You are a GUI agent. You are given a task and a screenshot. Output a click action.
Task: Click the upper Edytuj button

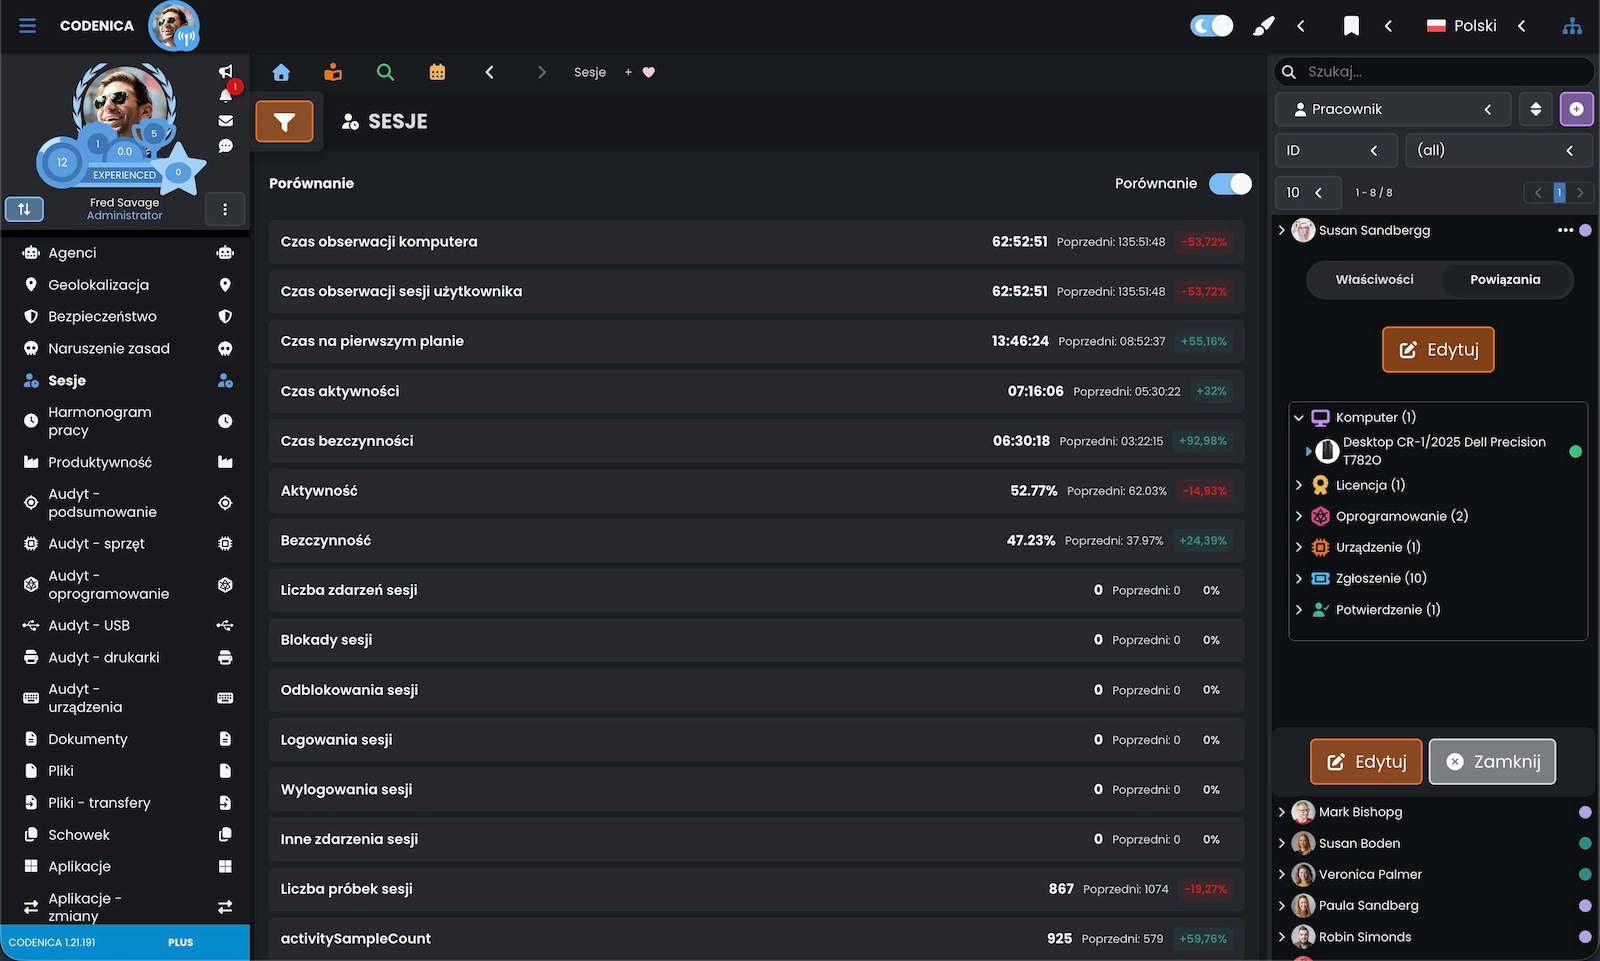tap(1438, 350)
